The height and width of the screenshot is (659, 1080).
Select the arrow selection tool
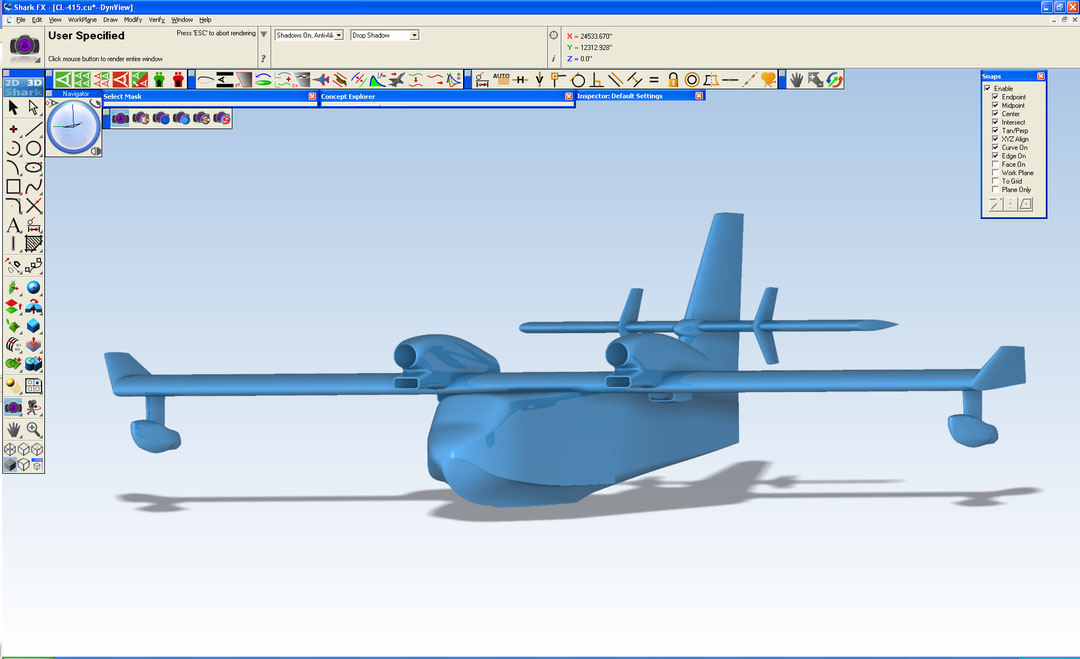[x=13, y=107]
